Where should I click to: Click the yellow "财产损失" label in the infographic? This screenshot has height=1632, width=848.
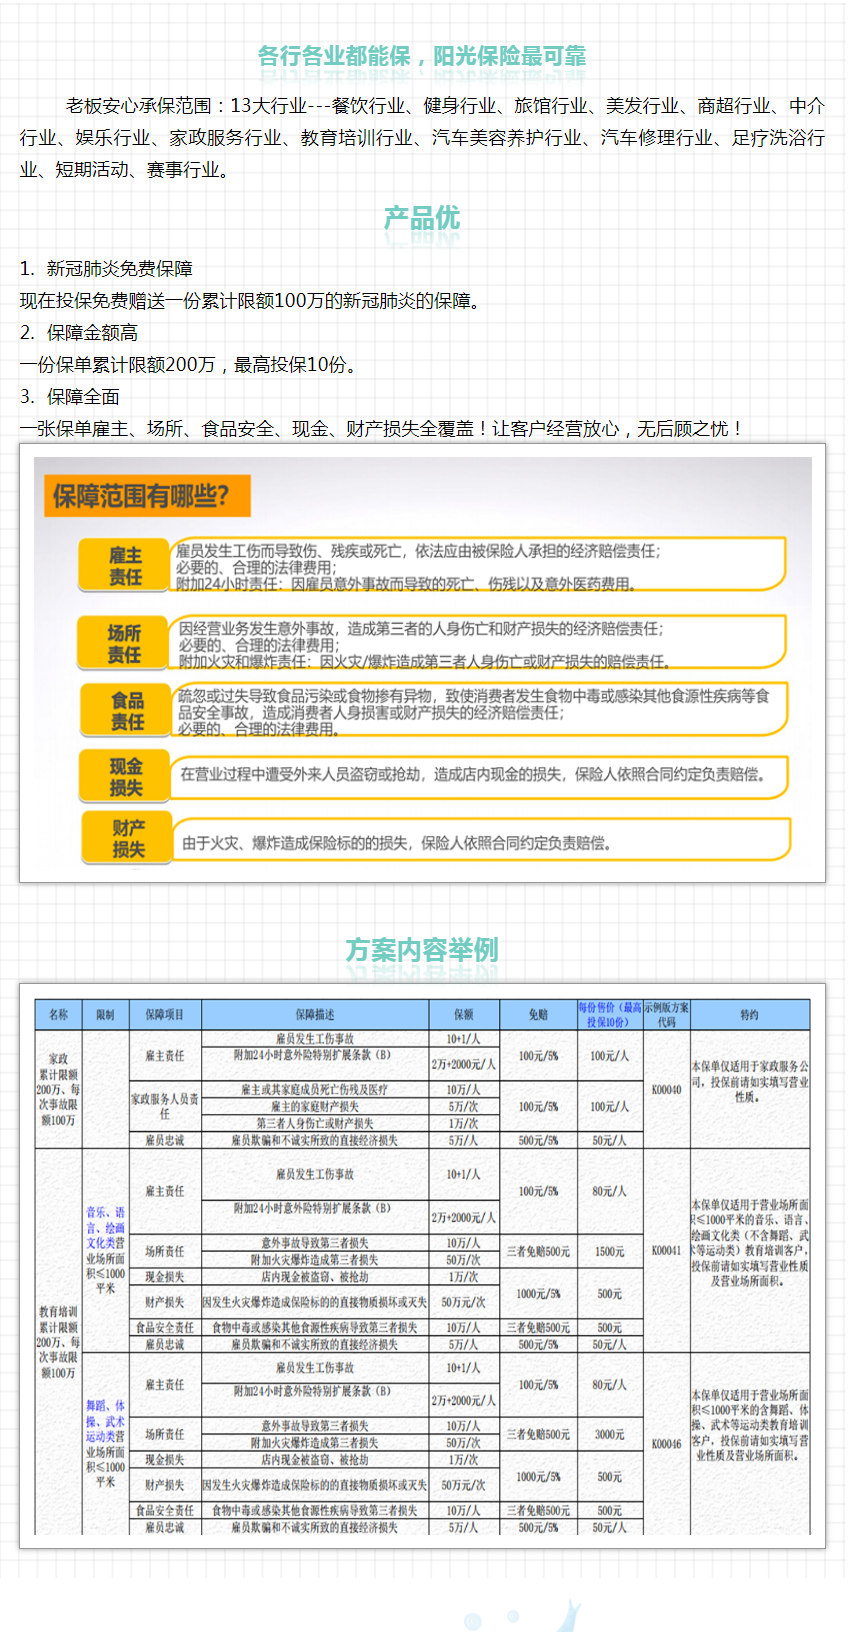127,838
